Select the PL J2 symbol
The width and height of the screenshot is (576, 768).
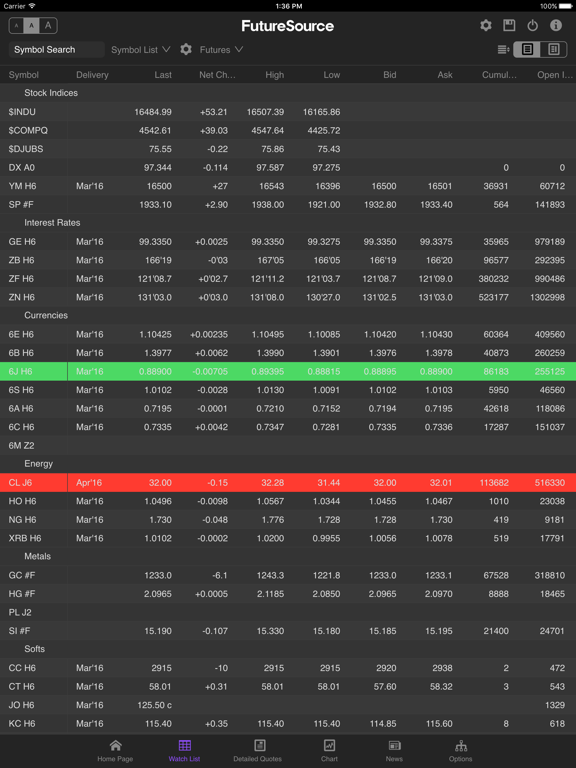(x=20, y=612)
